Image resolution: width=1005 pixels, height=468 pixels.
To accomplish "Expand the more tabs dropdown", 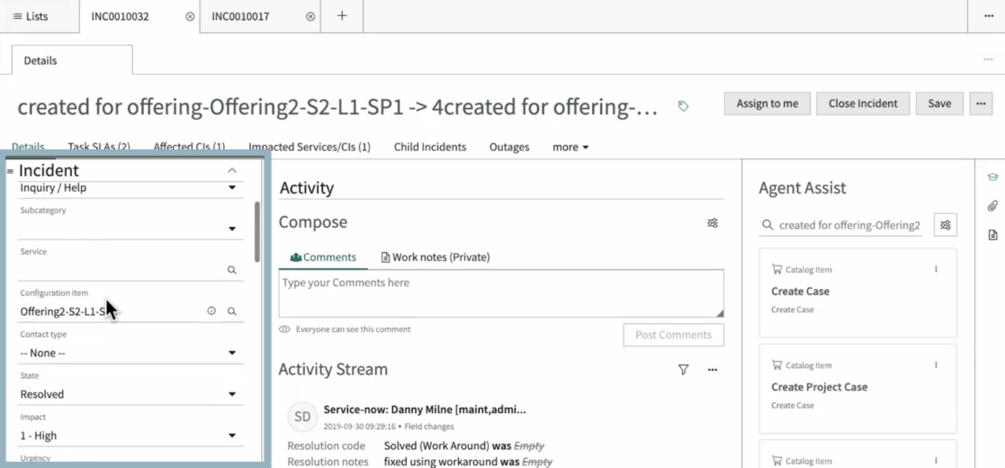I will pyautogui.click(x=570, y=147).
